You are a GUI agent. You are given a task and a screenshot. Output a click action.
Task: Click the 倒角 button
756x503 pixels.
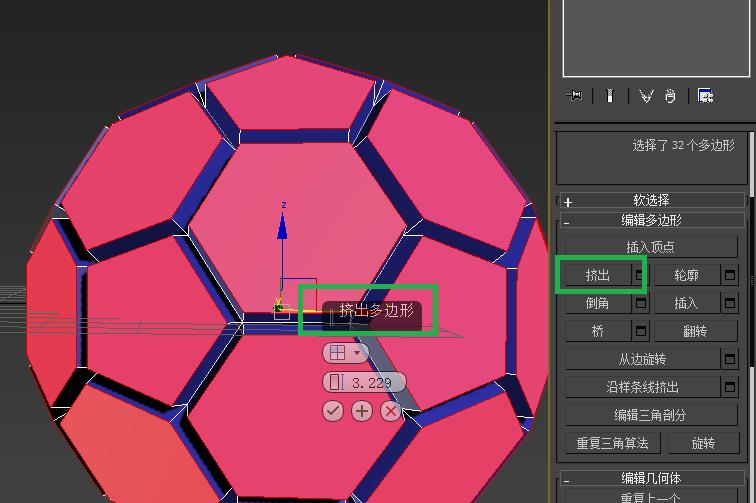pyautogui.click(x=598, y=303)
